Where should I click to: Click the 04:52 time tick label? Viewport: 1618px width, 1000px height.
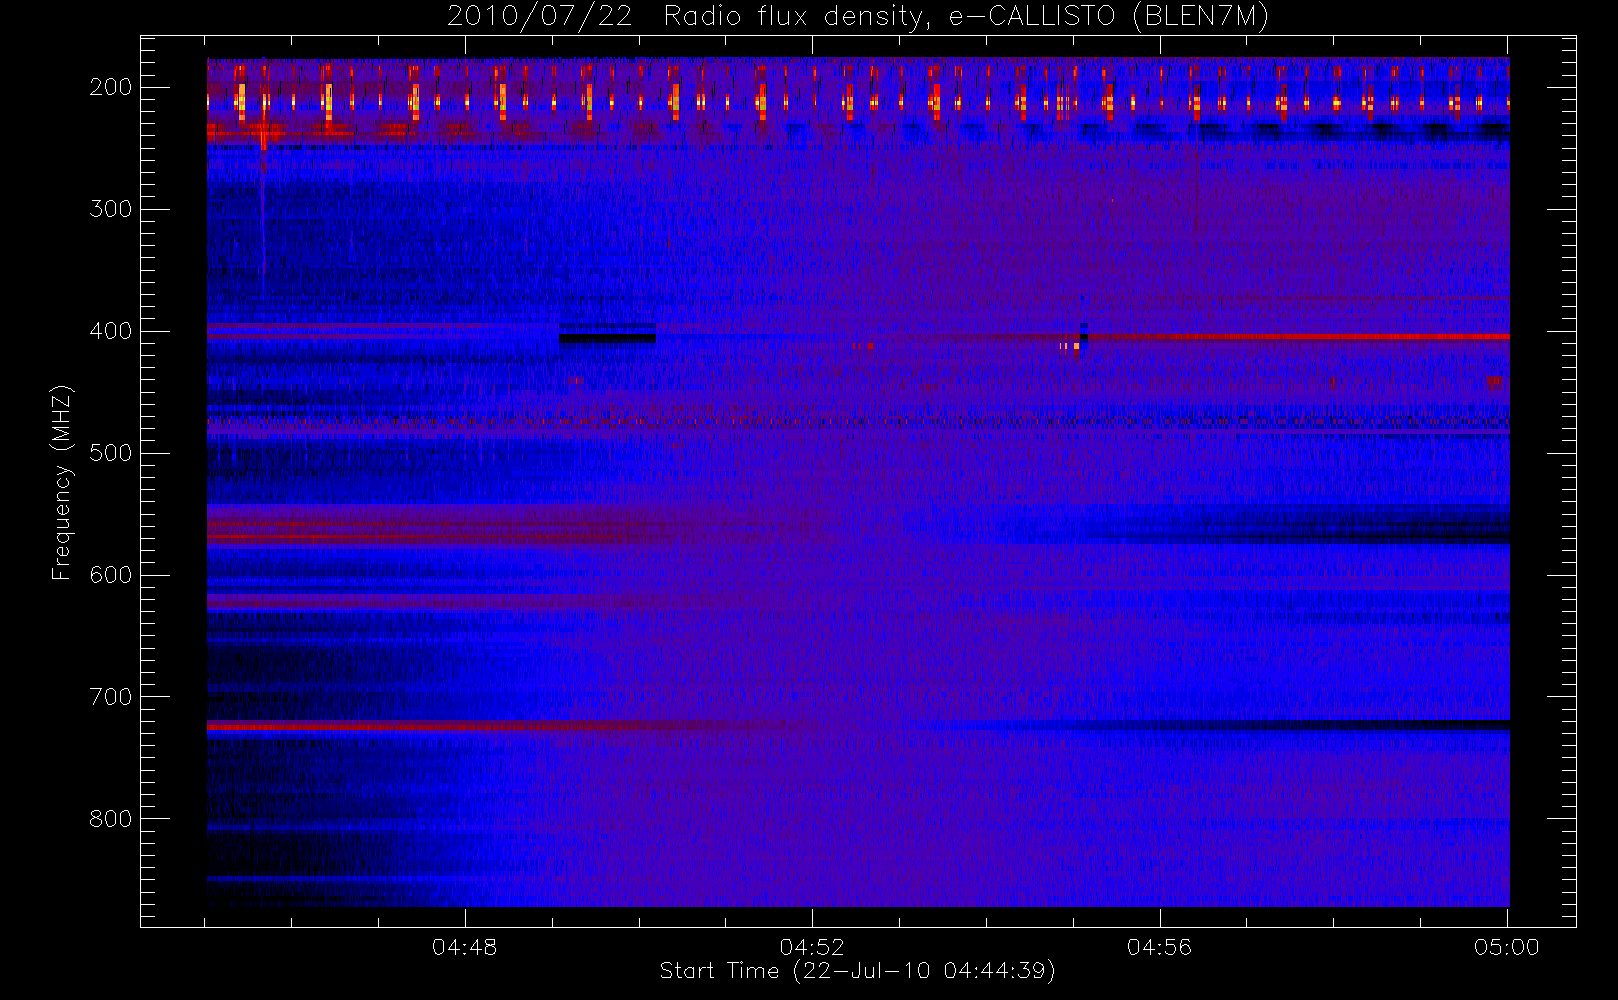point(812,947)
